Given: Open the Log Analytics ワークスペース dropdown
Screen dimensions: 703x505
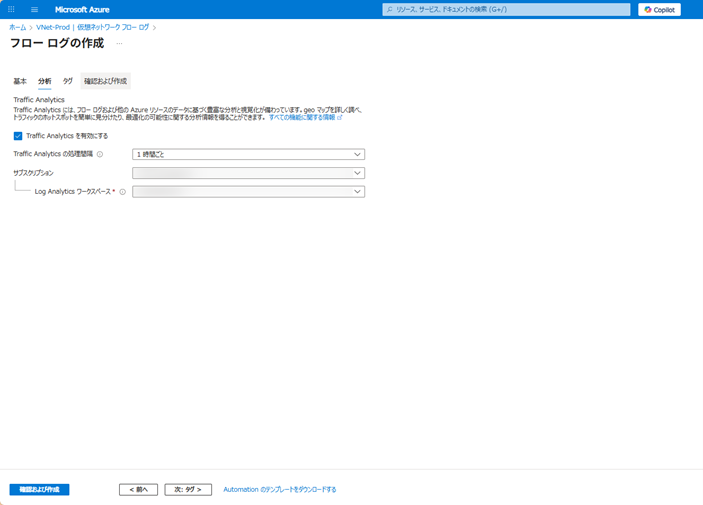Looking at the screenshot, I should click(x=248, y=191).
